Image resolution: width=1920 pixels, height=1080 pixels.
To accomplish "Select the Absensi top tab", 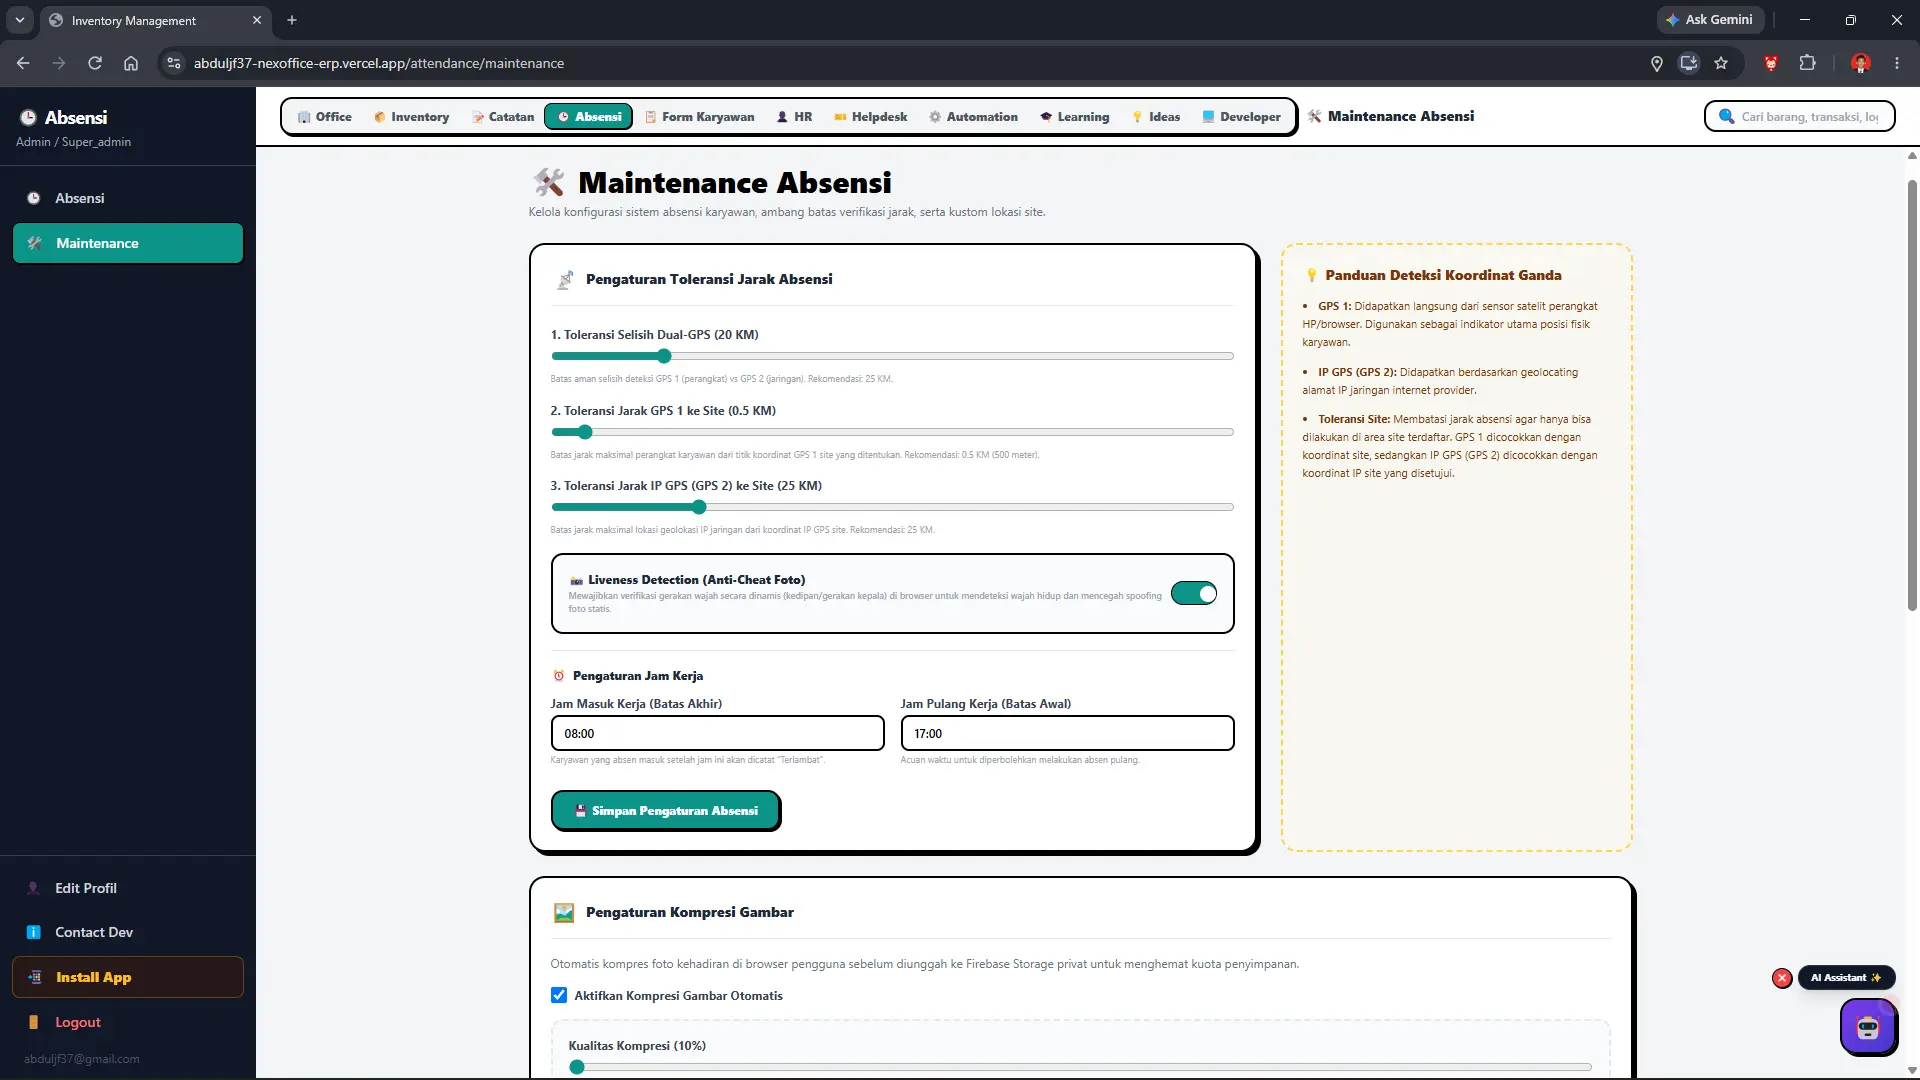I will pyautogui.click(x=589, y=116).
